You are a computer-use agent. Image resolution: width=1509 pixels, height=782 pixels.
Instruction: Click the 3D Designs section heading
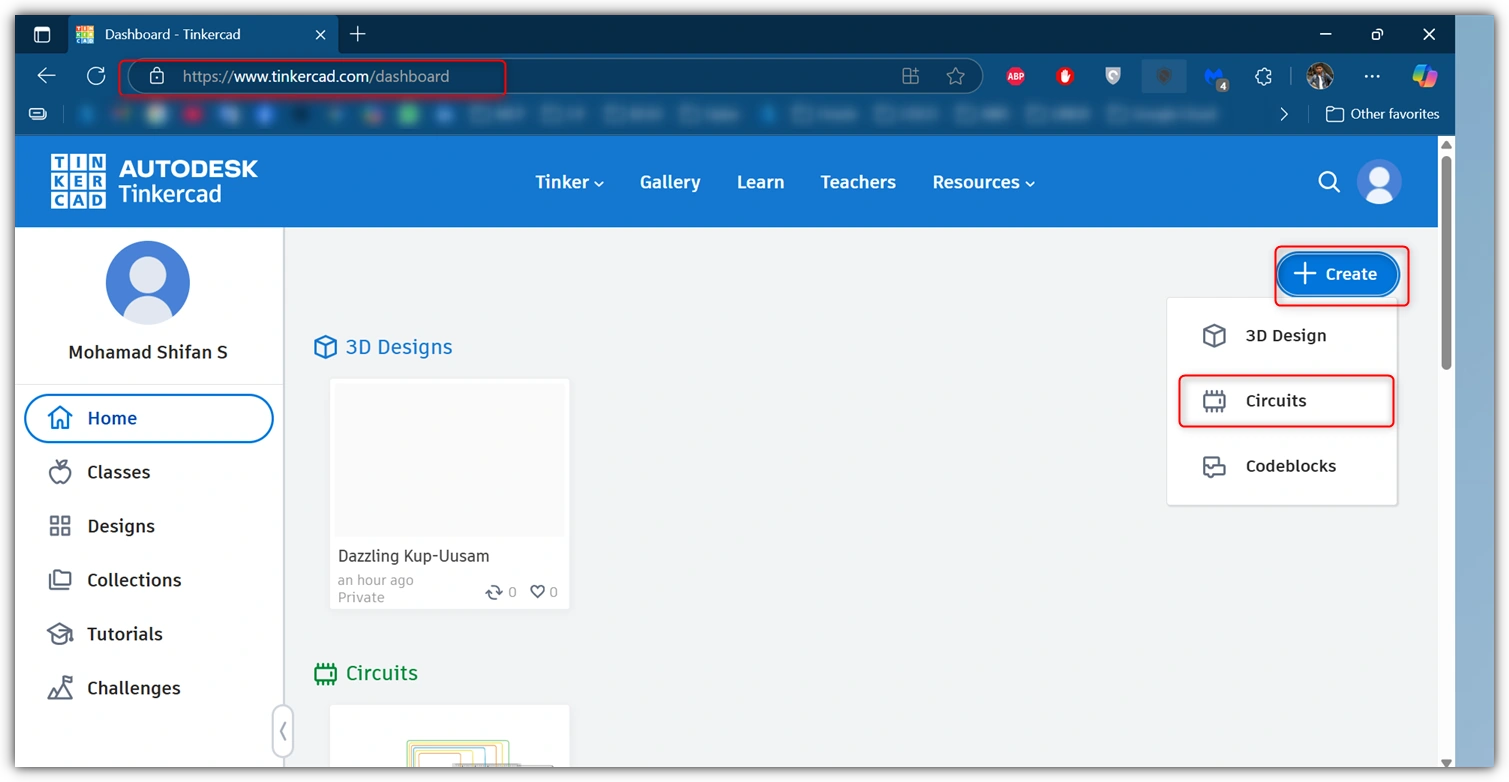[x=398, y=347]
